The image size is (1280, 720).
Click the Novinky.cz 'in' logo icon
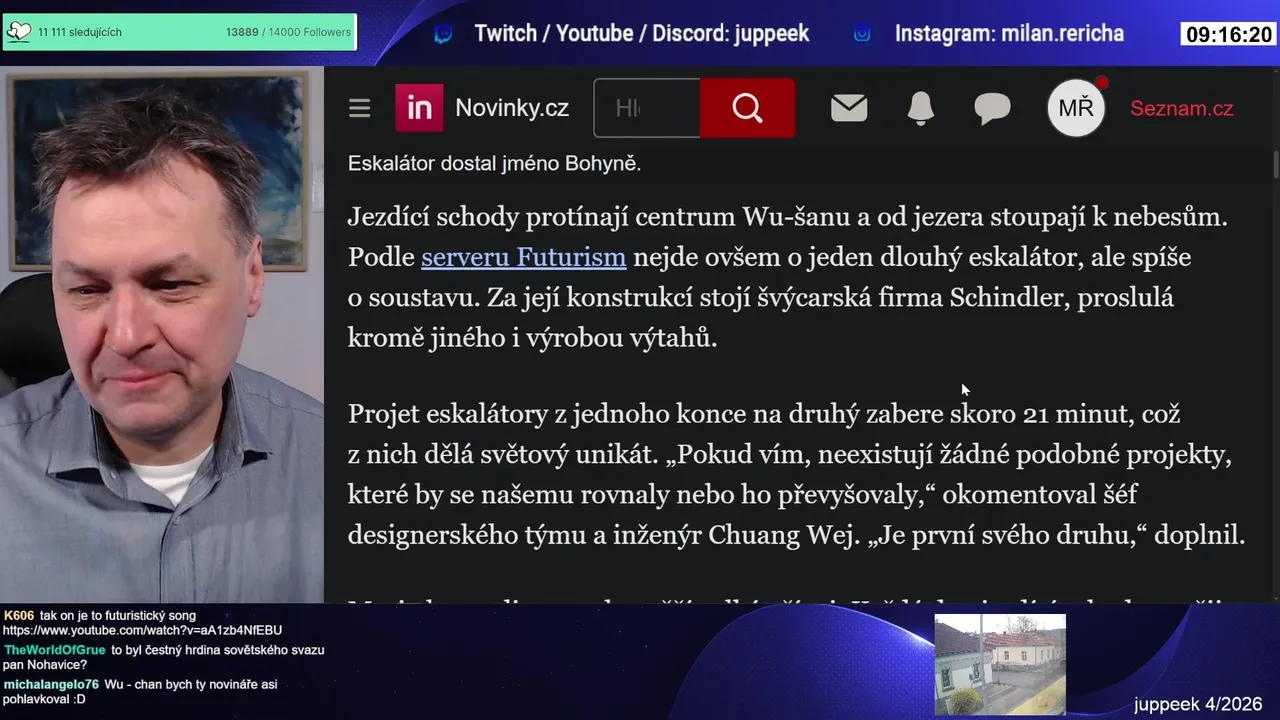419,108
